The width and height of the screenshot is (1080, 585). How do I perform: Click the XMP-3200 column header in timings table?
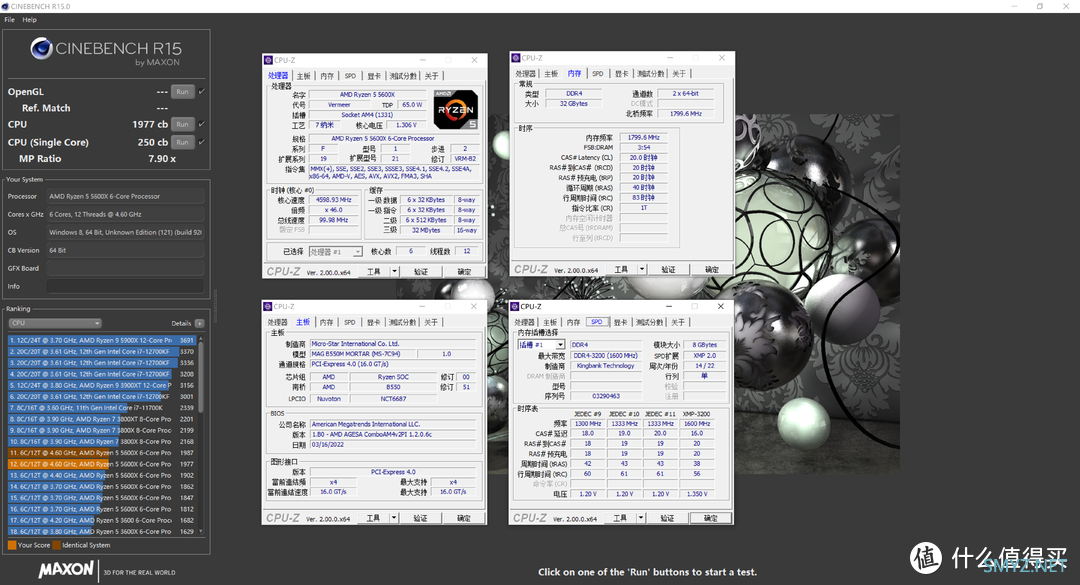696,414
